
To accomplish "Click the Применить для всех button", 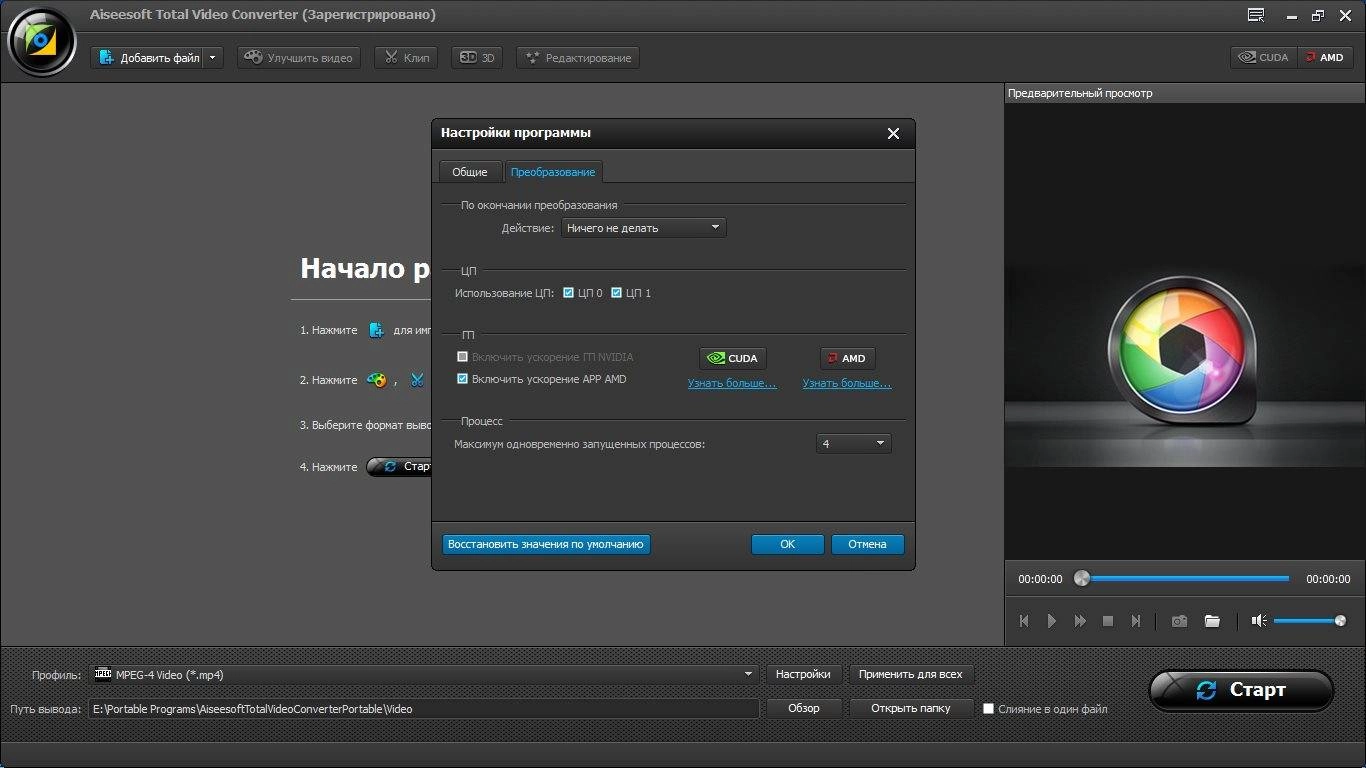I will click(910, 674).
